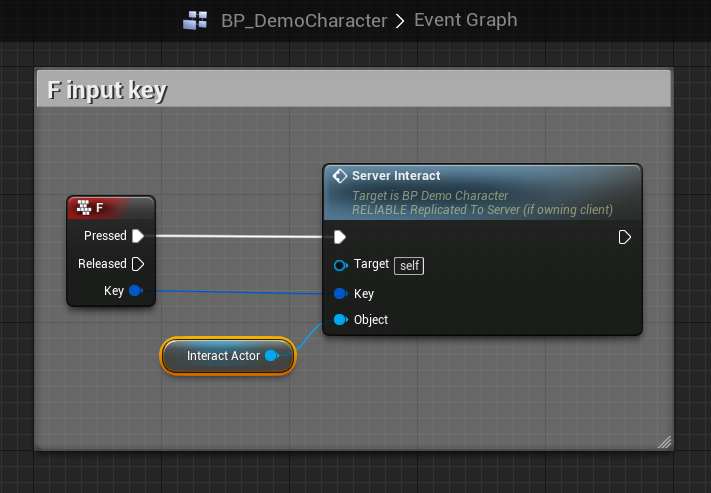Screen dimensions: 711x493
Task: Click the Interact Actor output pin
Action: (x=271, y=356)
